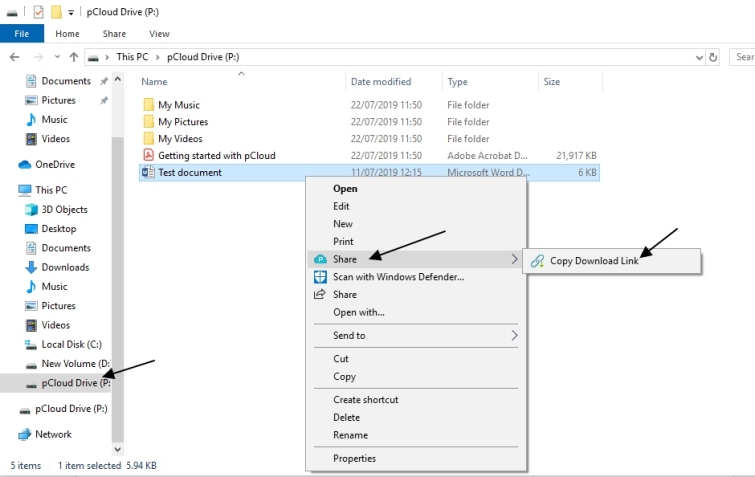755x477 pixels.
Task: Open the recent locations dropdown arrow
Action: pyautogui.click(x=57, y=57)
